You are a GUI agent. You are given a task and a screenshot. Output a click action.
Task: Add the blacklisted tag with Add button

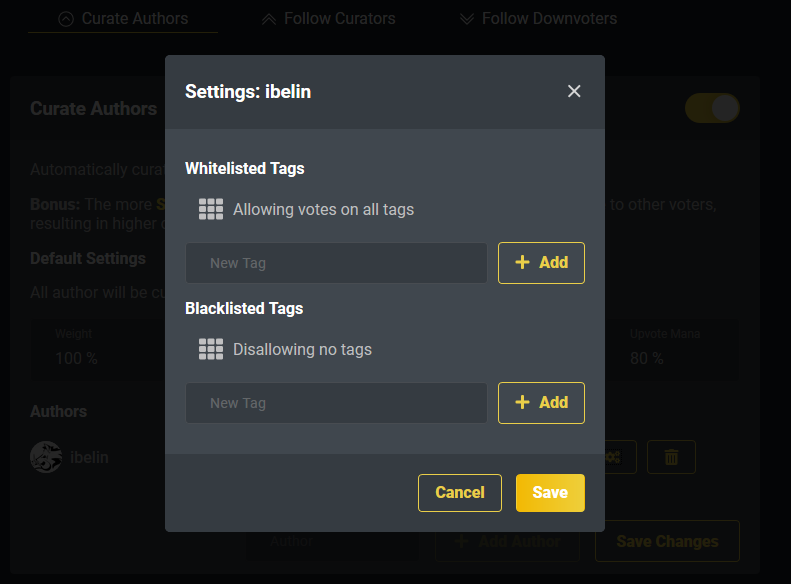(x=541, y=403)
